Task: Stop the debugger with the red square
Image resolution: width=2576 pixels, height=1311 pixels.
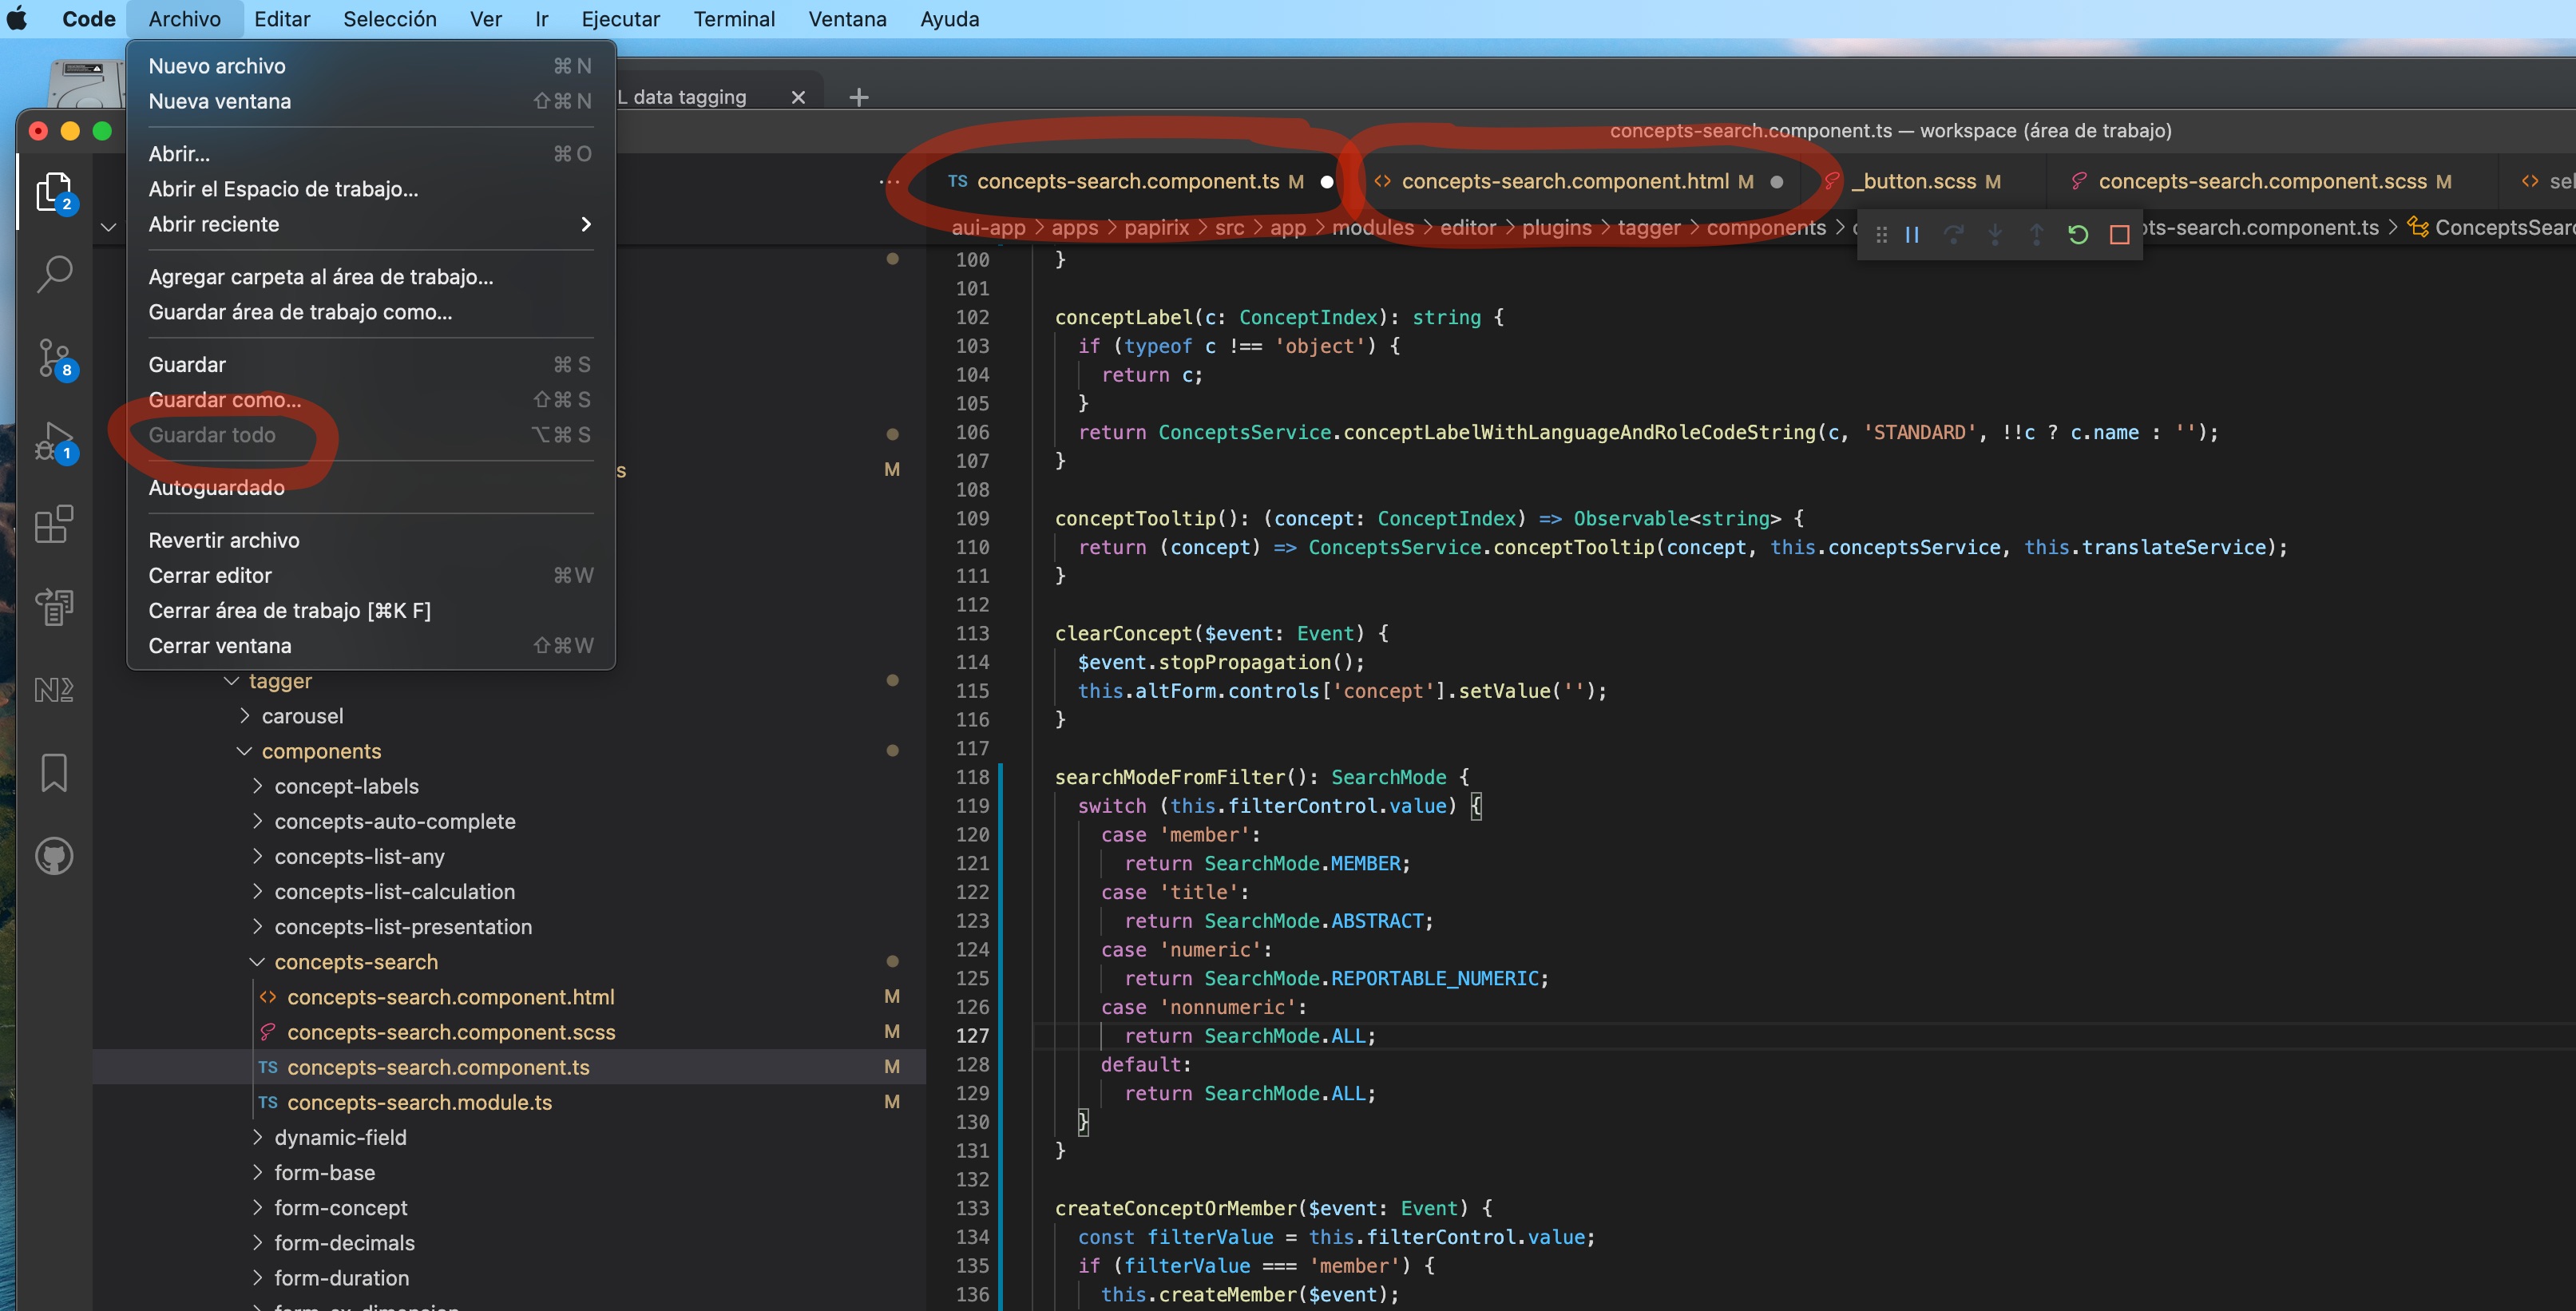Action: pyautogui.click(x=2119, y=234)
